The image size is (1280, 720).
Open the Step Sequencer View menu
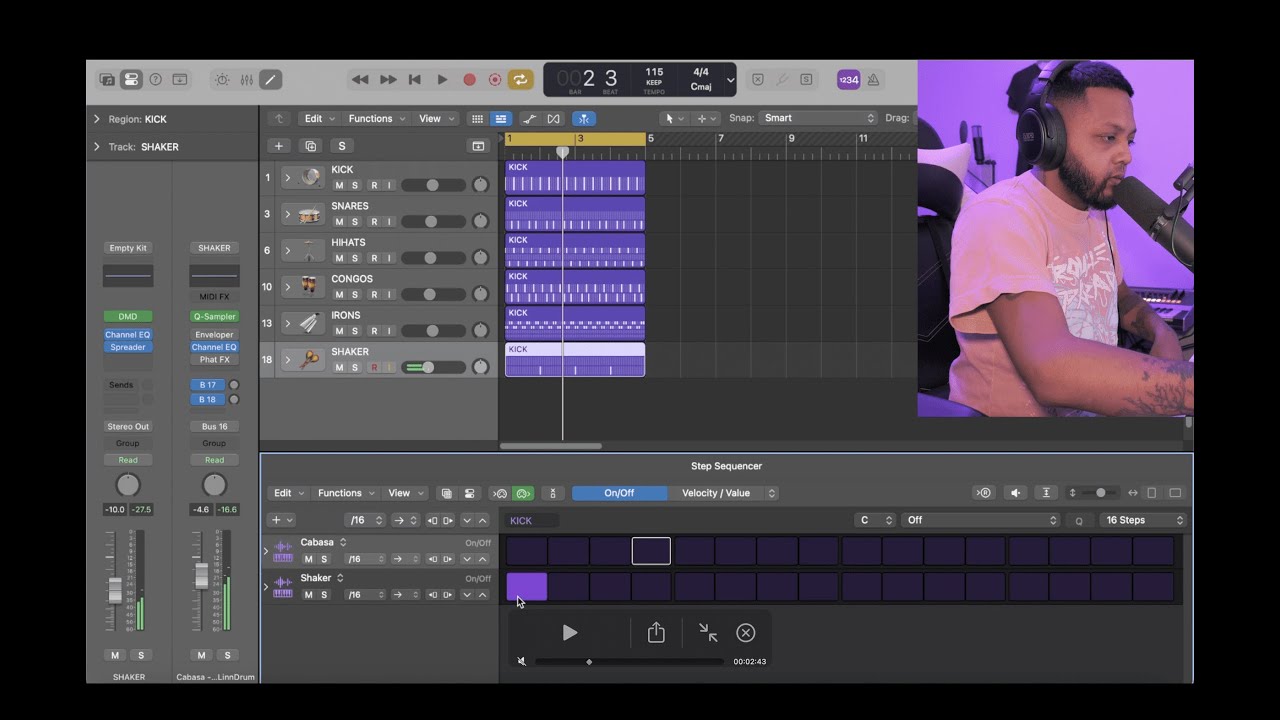pyautogui.click(x=404, y=493)
